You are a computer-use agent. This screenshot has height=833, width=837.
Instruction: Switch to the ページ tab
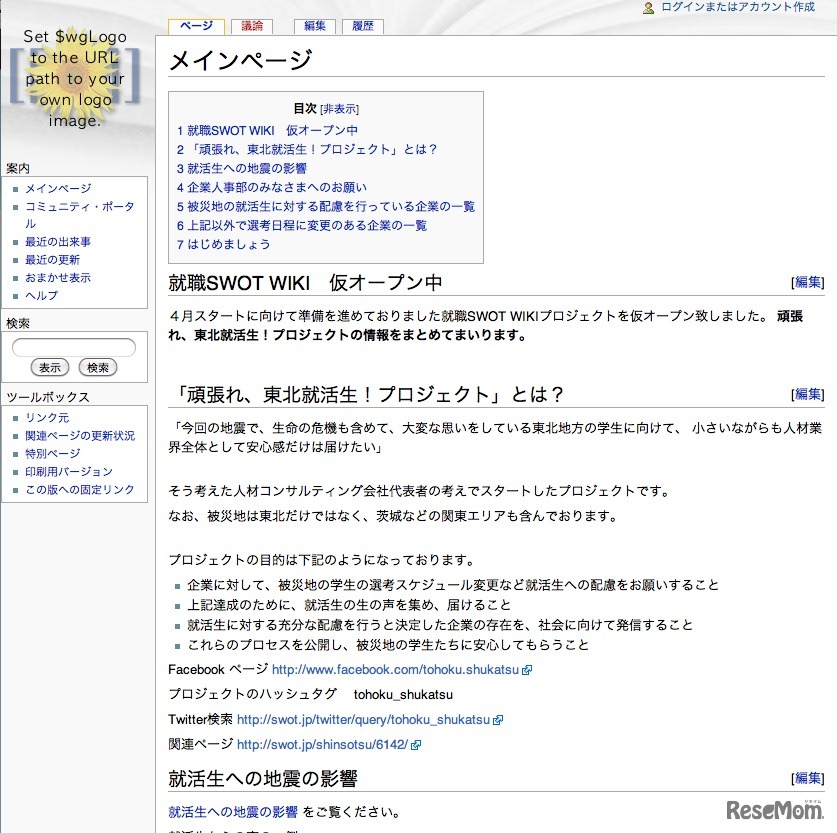[196, 26]
